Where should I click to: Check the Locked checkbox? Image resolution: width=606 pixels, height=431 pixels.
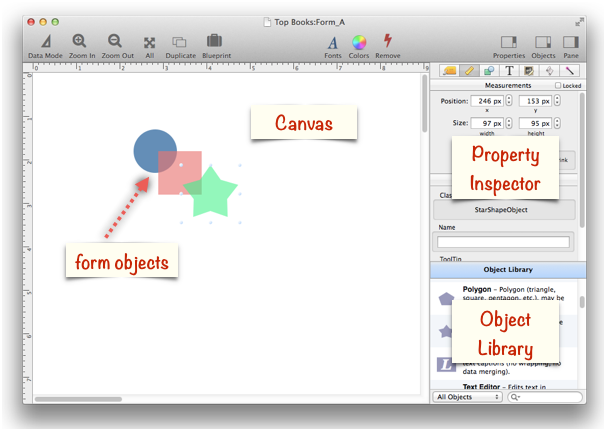point(558,85)
